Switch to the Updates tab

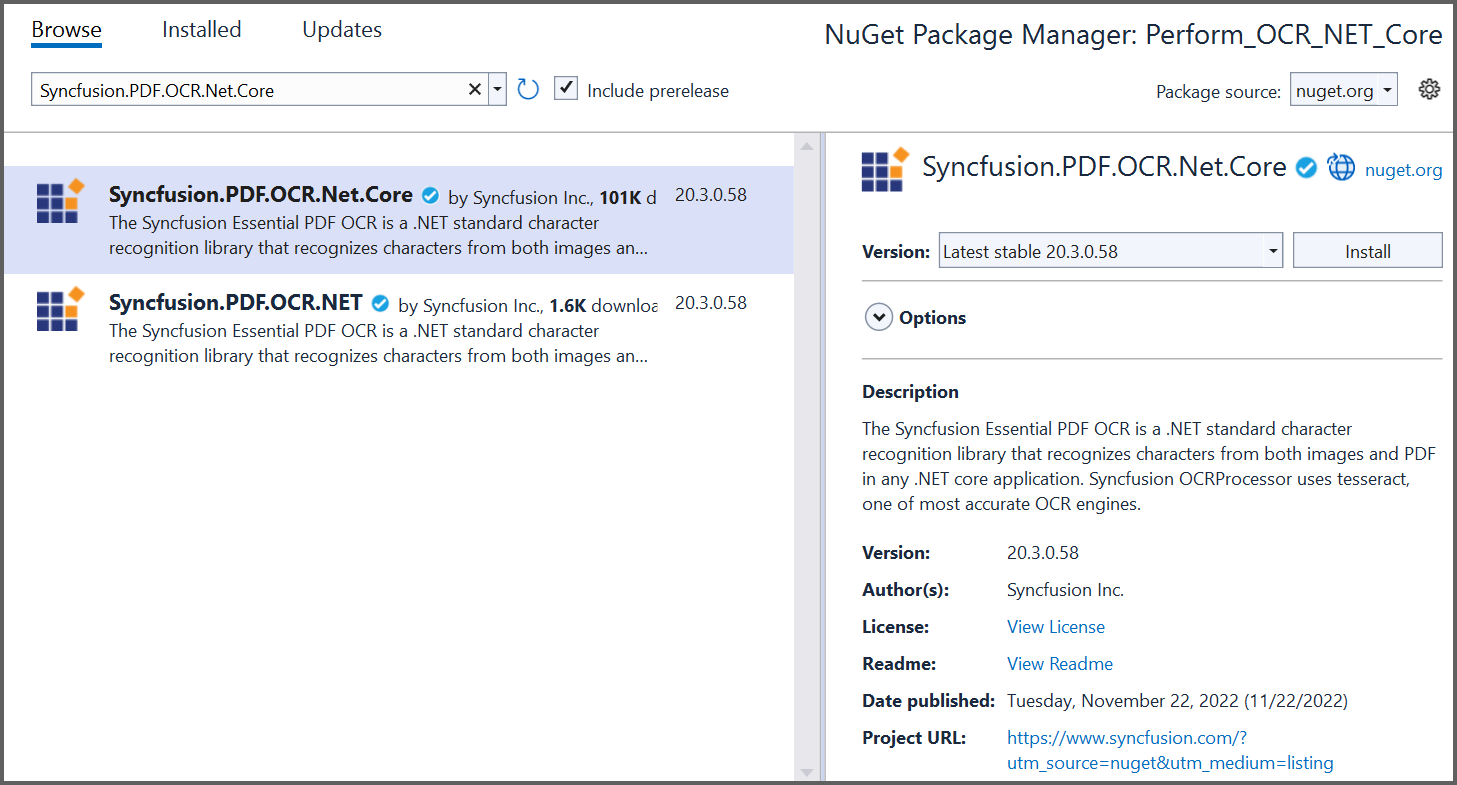(x=342, y=30)
